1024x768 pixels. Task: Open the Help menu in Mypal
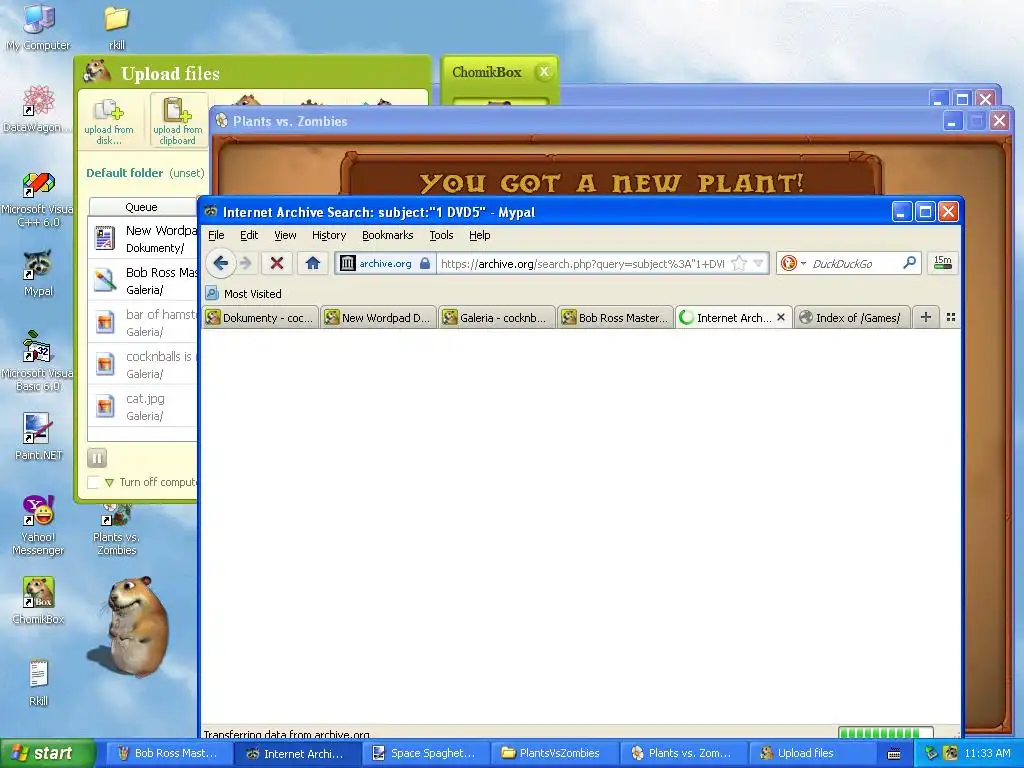[x=479, y=235]
